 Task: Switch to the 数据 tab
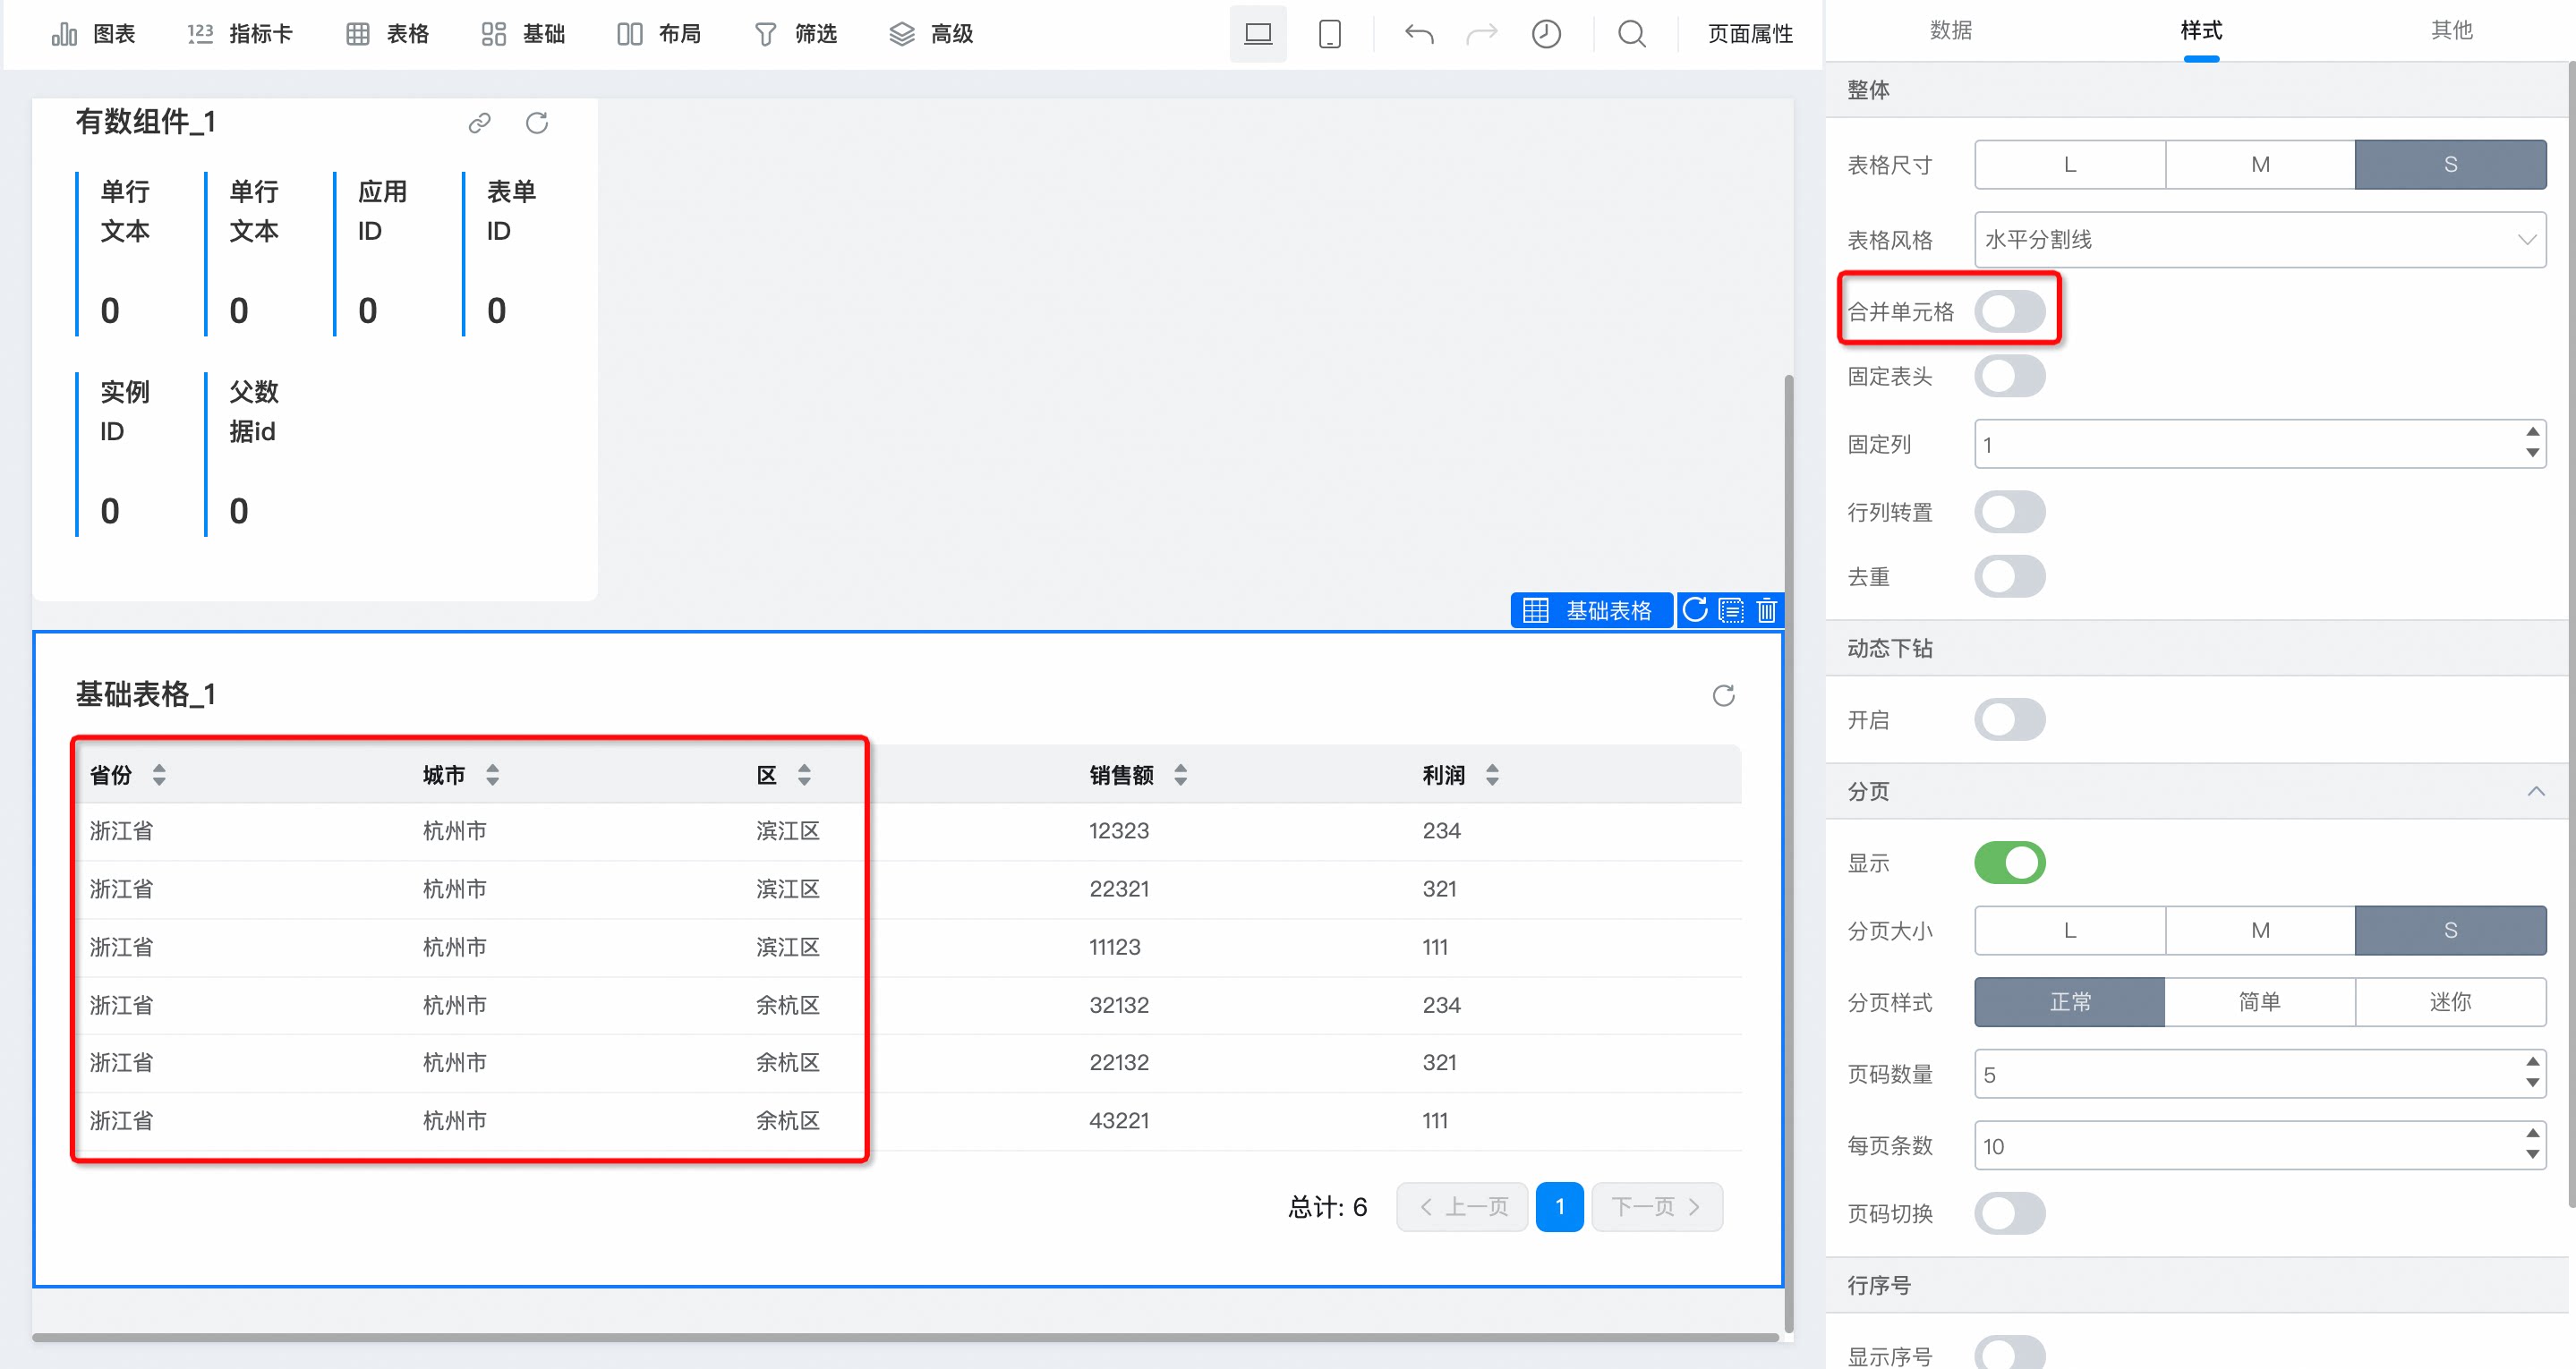click(1950, 30)
